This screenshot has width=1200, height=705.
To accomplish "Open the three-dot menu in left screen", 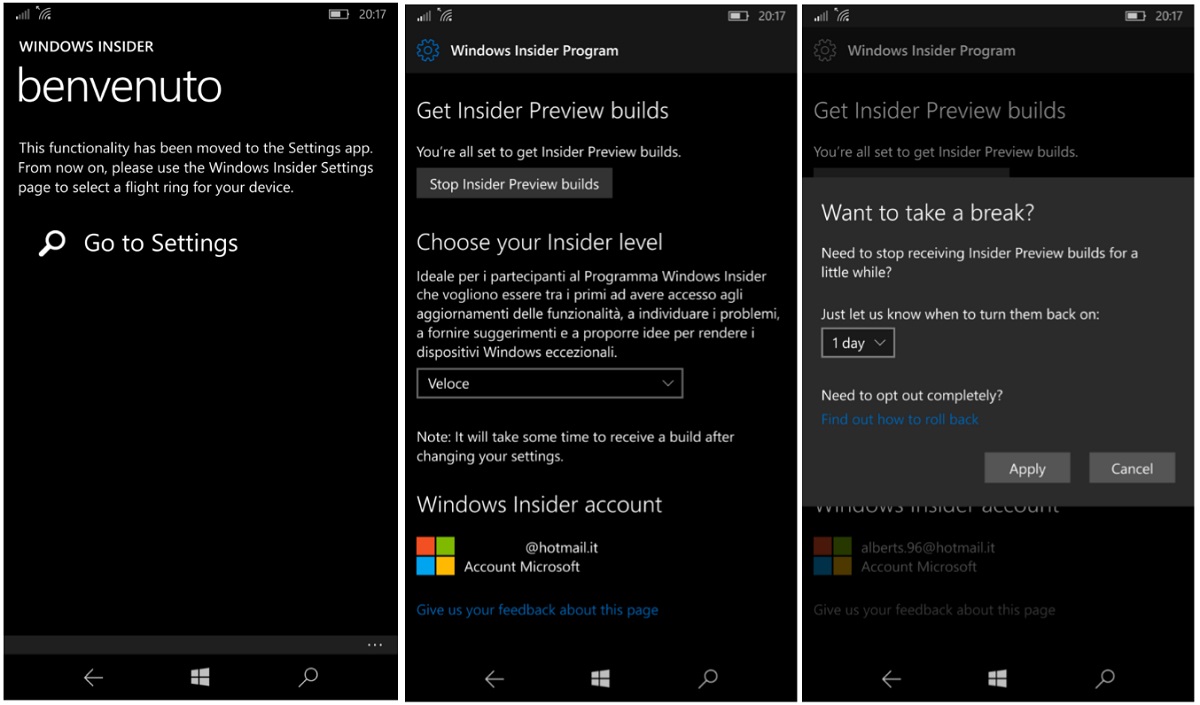I will click(375, 645).
